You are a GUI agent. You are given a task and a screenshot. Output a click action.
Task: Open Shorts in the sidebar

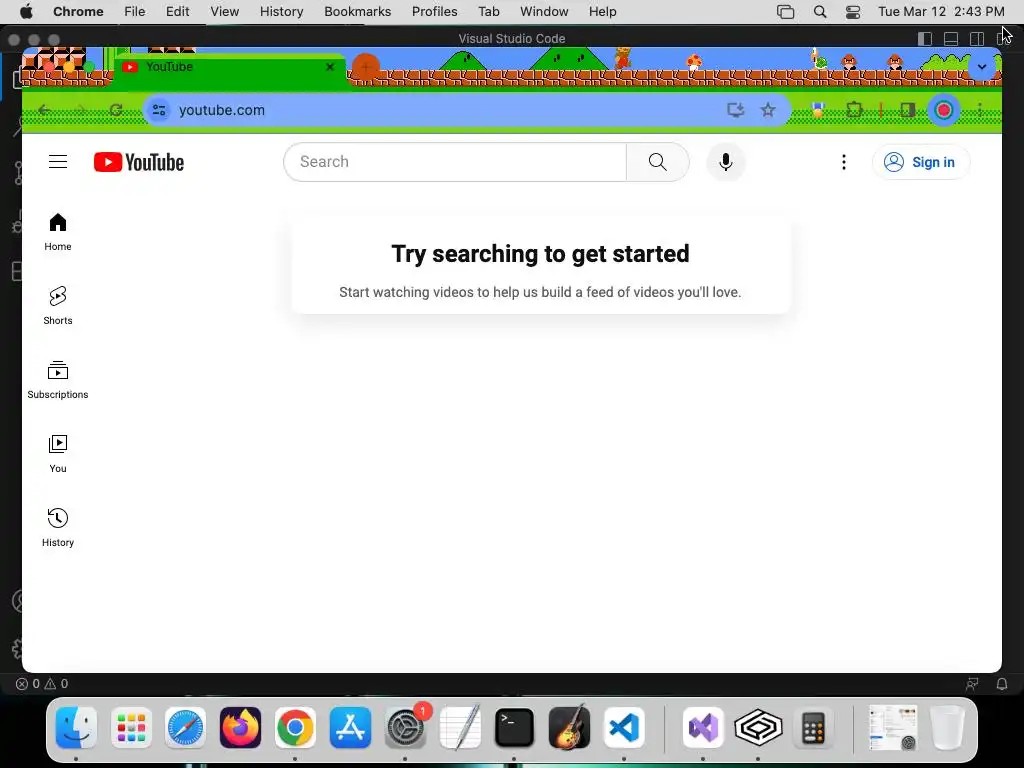58,306
